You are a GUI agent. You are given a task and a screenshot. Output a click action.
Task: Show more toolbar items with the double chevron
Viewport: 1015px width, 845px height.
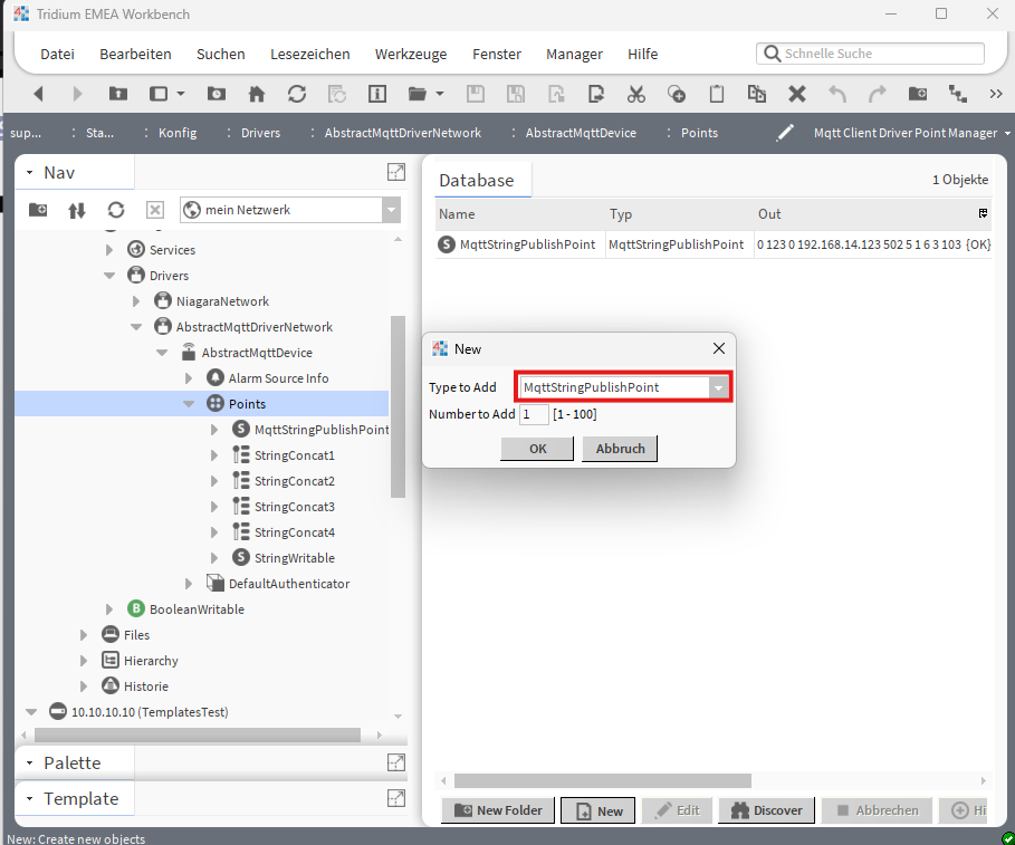click(x=996, y=94)
